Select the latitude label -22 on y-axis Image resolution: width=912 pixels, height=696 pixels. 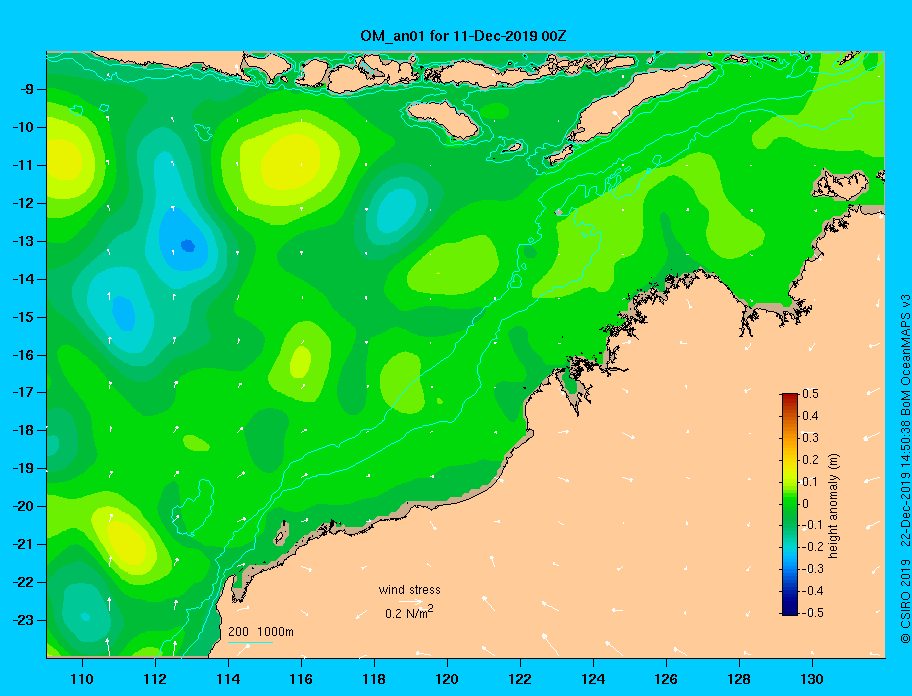pyautogui.click(x=23, y=582)
